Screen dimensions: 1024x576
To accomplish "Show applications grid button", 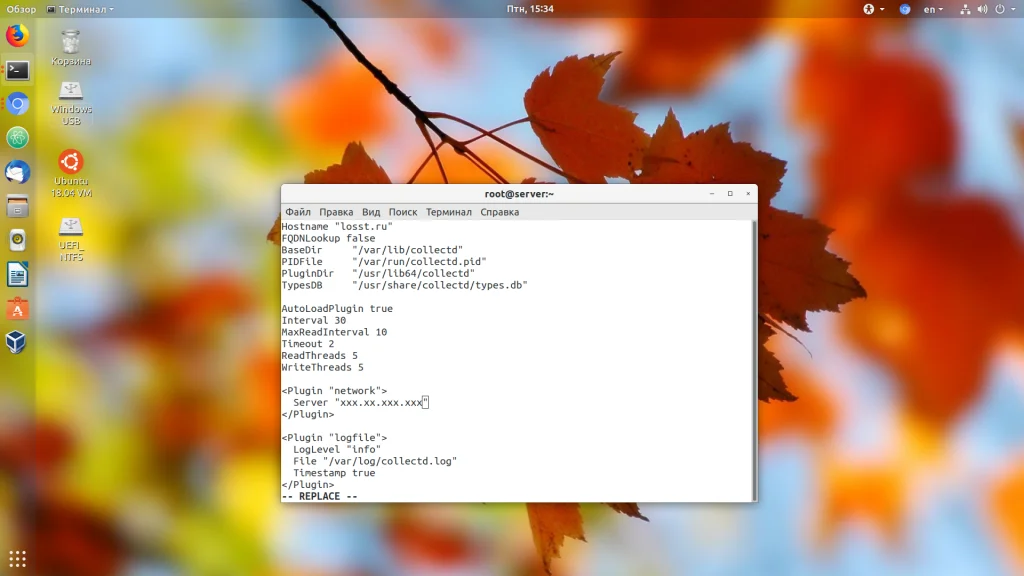I will pyautogui.click(x=17, y=558).
